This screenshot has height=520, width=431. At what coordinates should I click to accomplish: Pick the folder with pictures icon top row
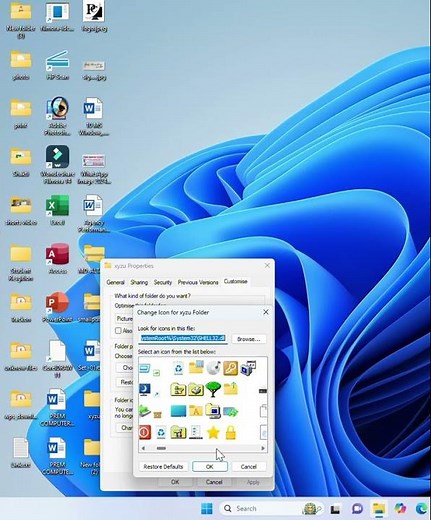click(196, 367)
